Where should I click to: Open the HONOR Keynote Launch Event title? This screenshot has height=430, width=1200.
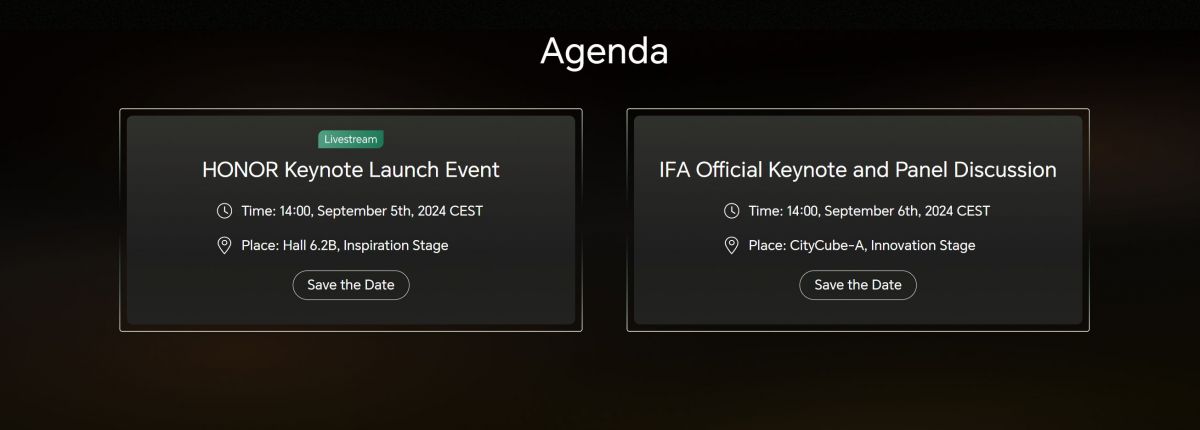(x=351, y=170)
